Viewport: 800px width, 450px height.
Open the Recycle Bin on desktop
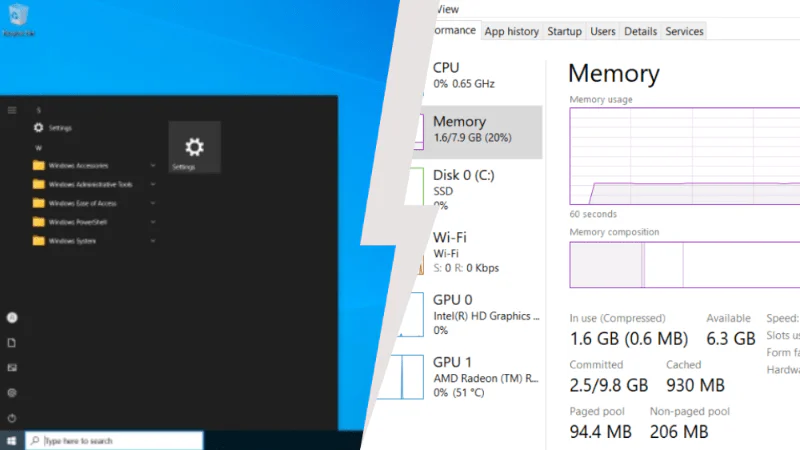[17, 16]
